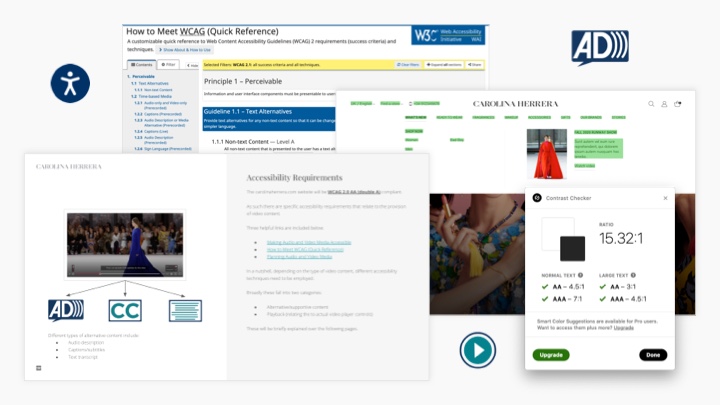Open the Our Brands menu item
The image size is (720, 405).
(591, 118)
